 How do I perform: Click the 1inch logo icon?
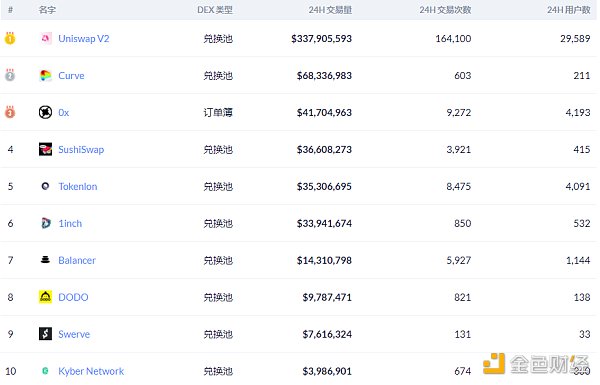pos(46,223)
